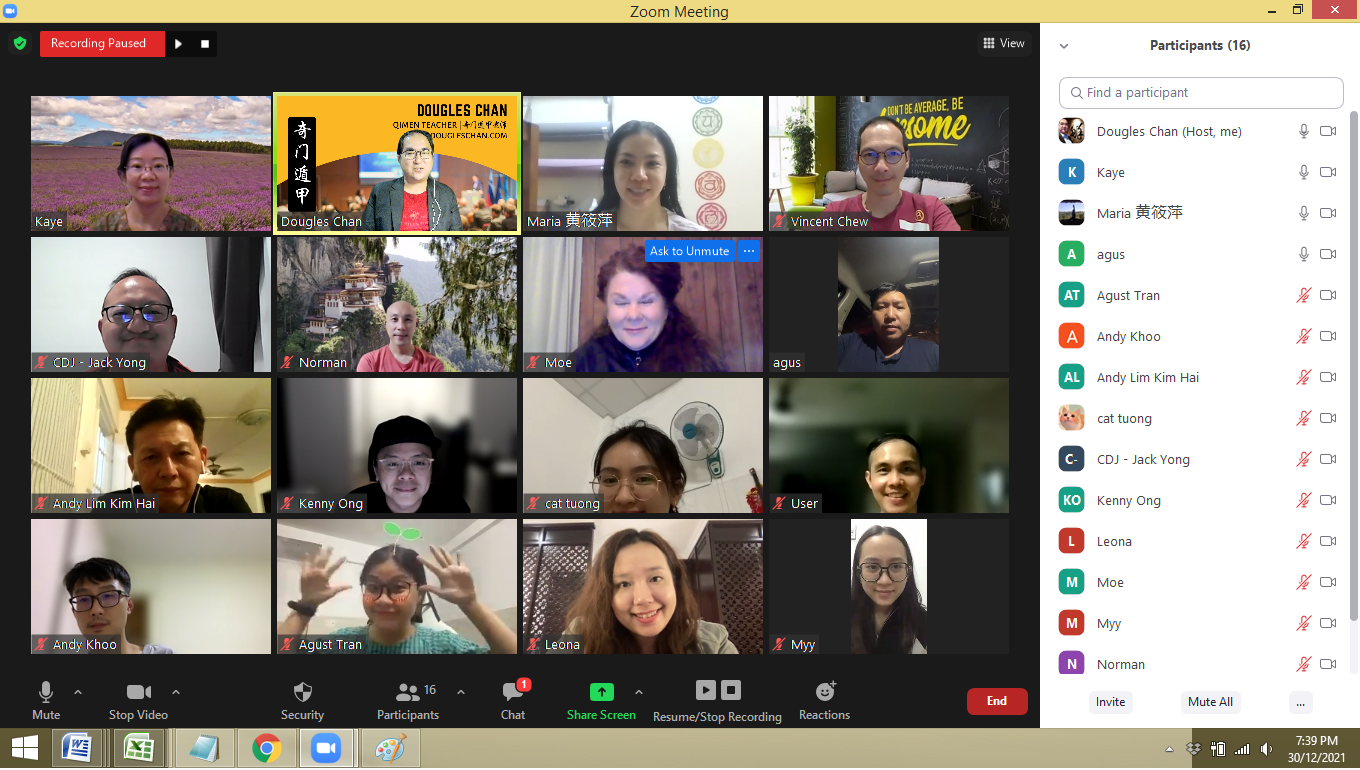Click the Find a participant search field
This screenshot has height=770, width=1360.
(1201, 93)
